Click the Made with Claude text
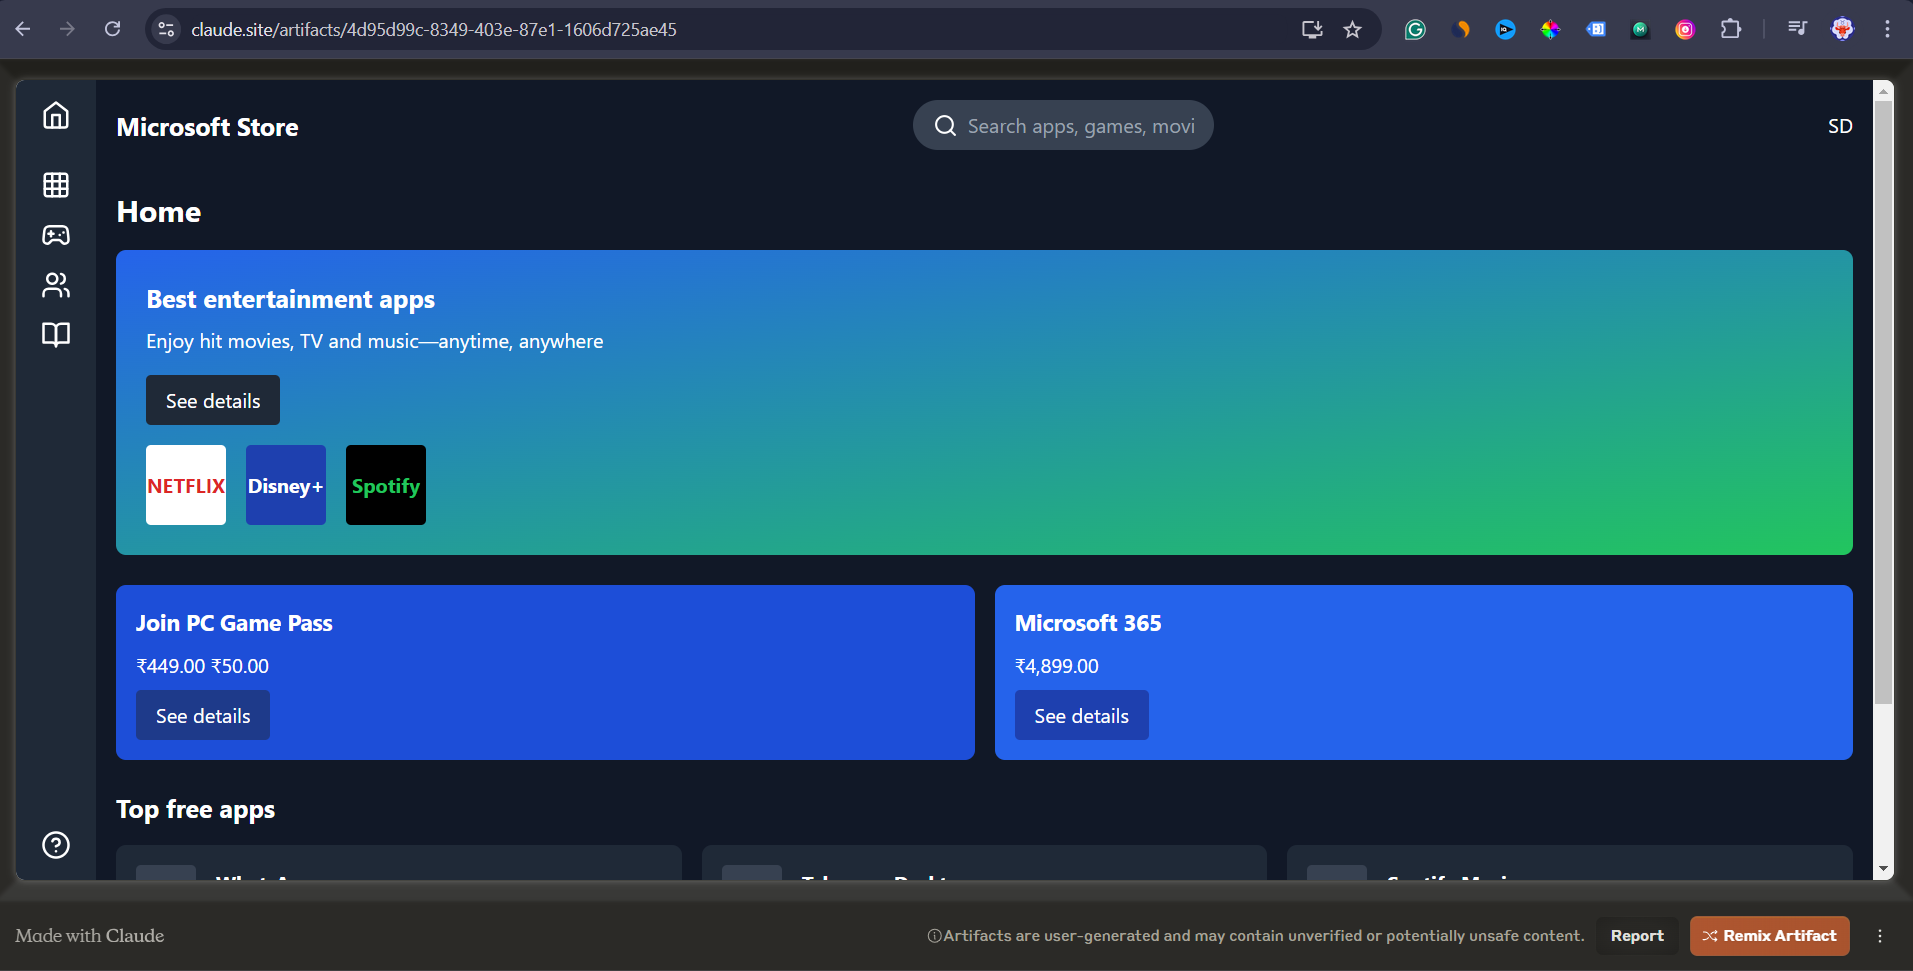Image resolution: width=1913 pixels, height=971 pixels. (89, 936)
